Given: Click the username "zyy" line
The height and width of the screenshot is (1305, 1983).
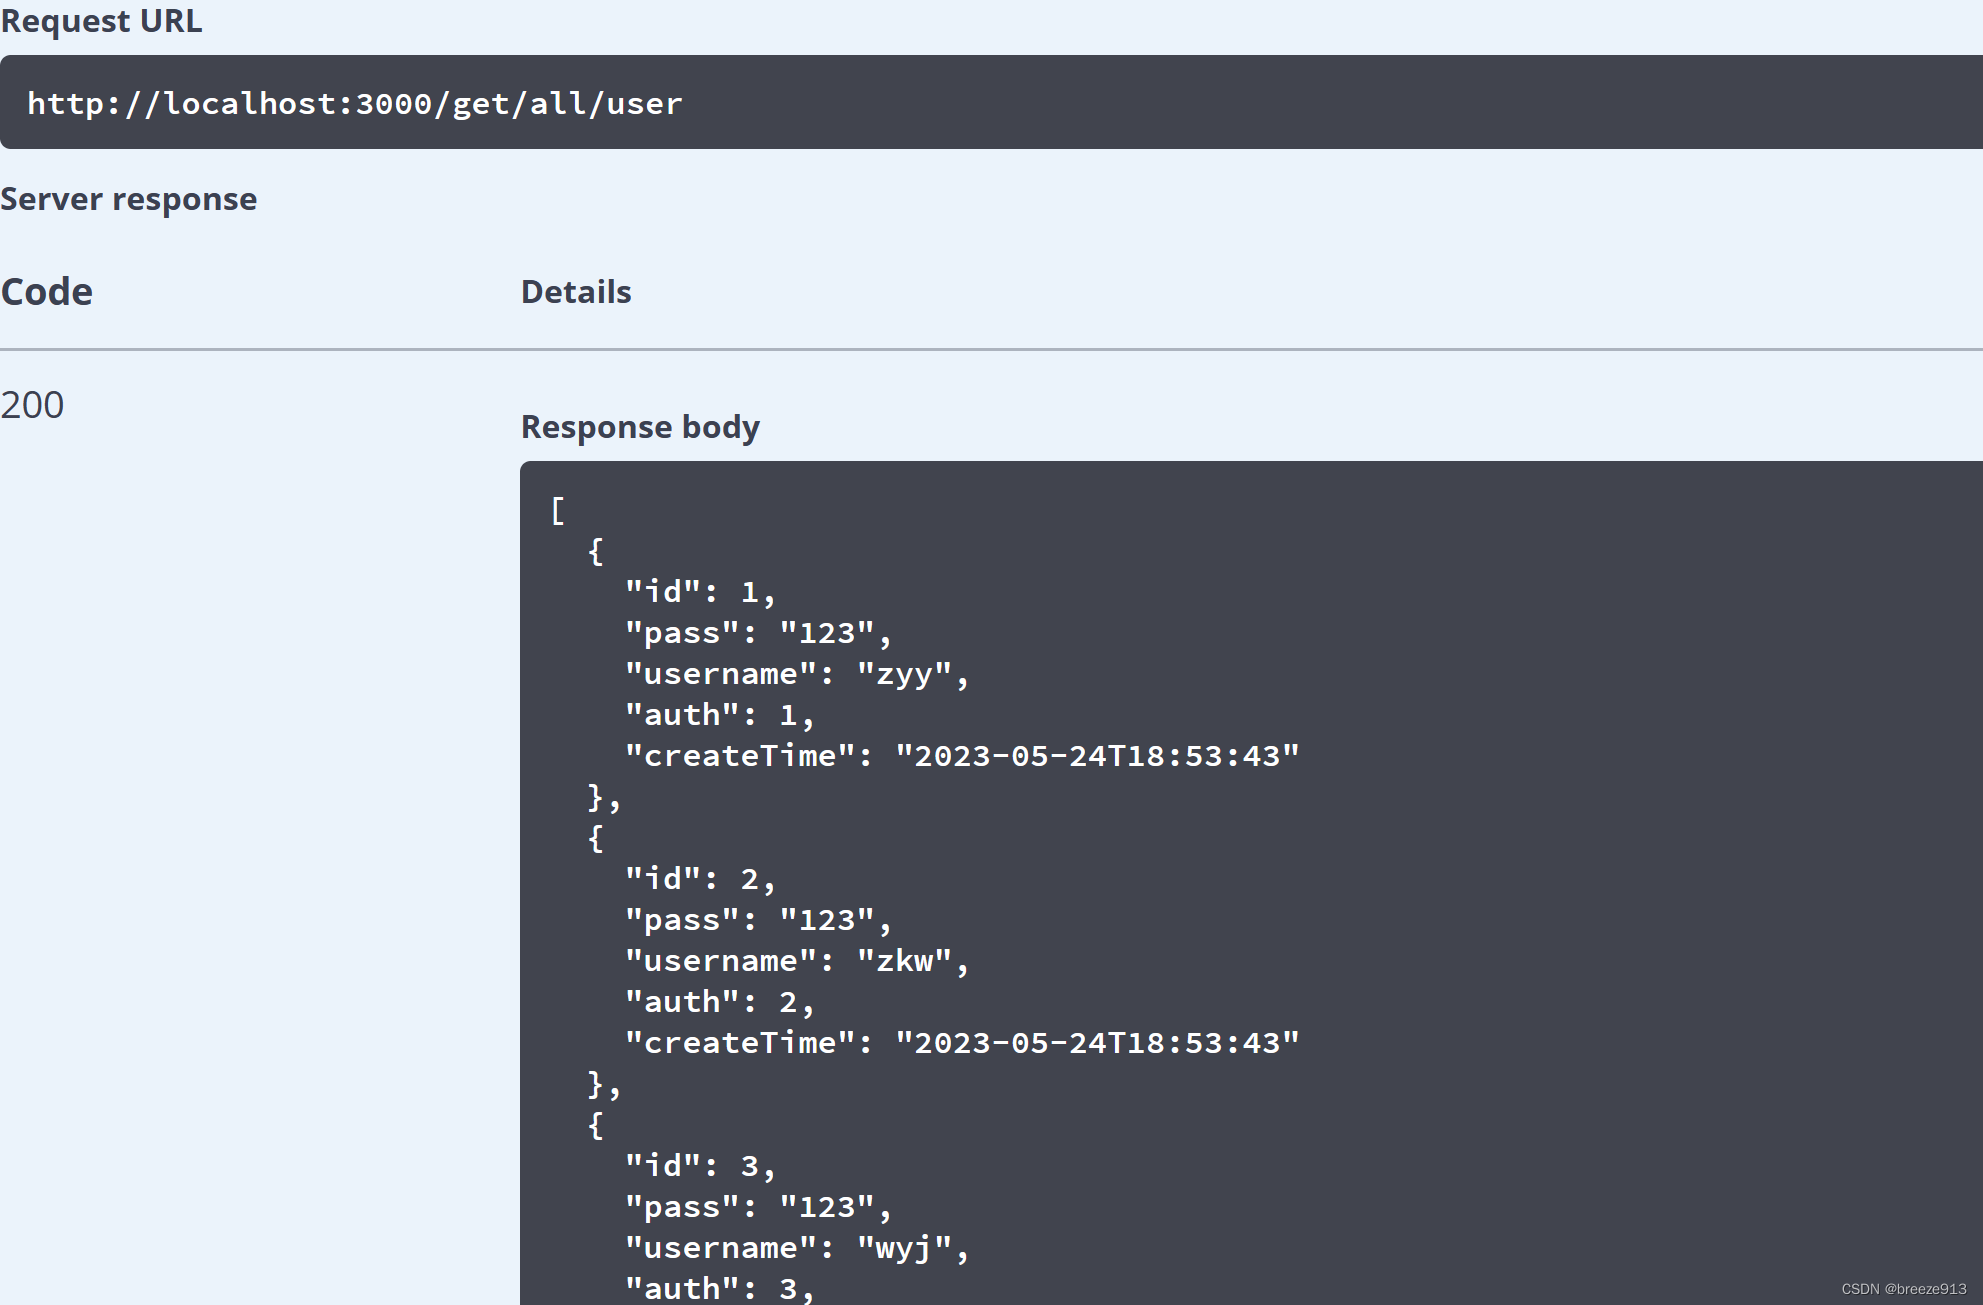Looking at the screenshot, I should [x=796, y=674].
